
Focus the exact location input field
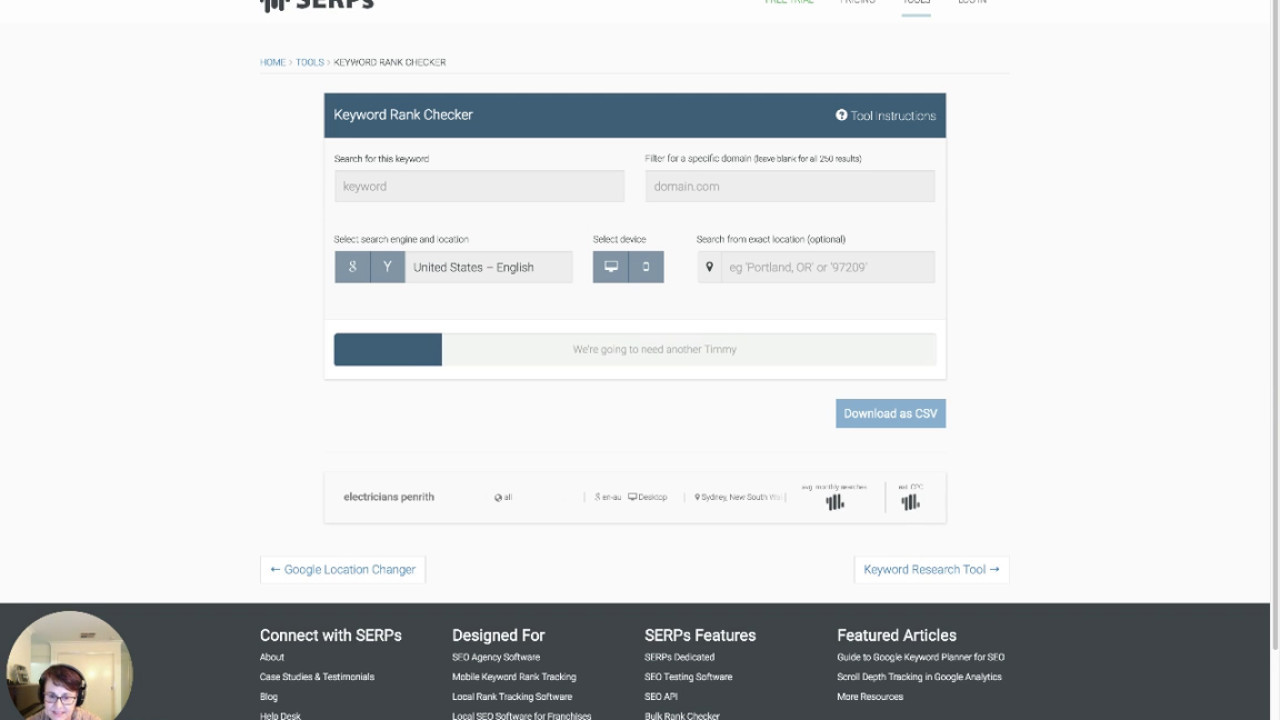828,267
